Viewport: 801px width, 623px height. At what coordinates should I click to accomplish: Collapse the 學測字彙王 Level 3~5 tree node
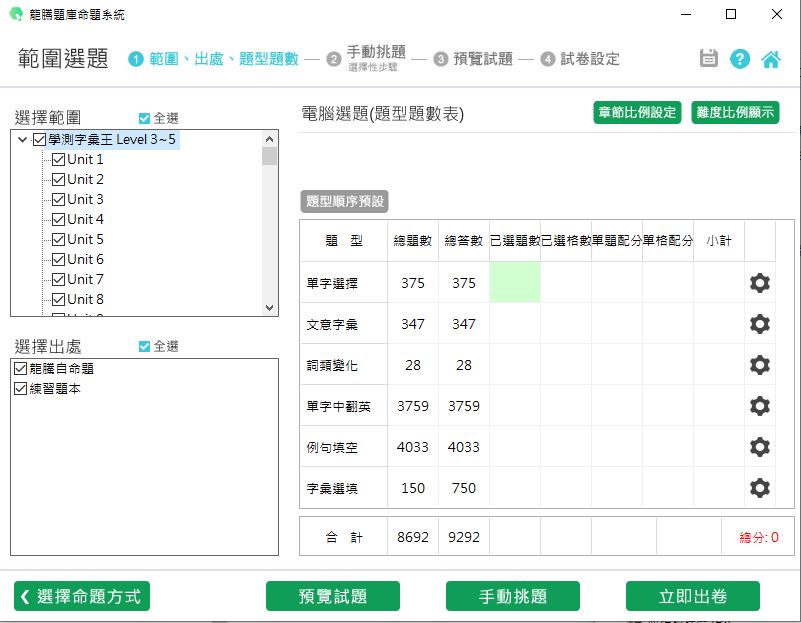(x=23, y=140)
